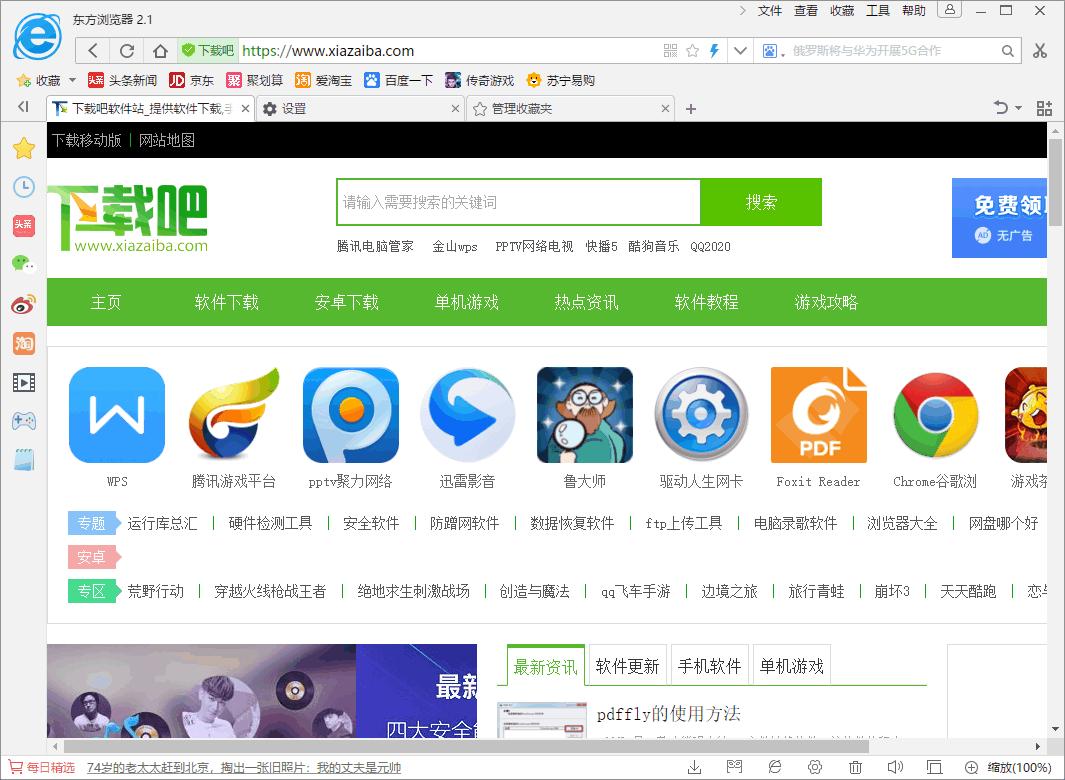Open the Chrome谷歌浏览器 app icon
Viewport: 1065px width, 780px height.
tap(935, 415)
